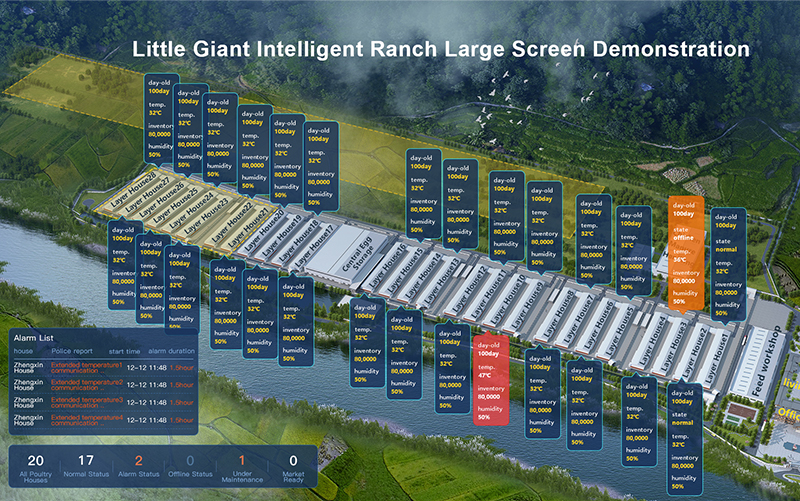
Task: Open the Extended temperature4 alarm row
Action: [87, 419]
